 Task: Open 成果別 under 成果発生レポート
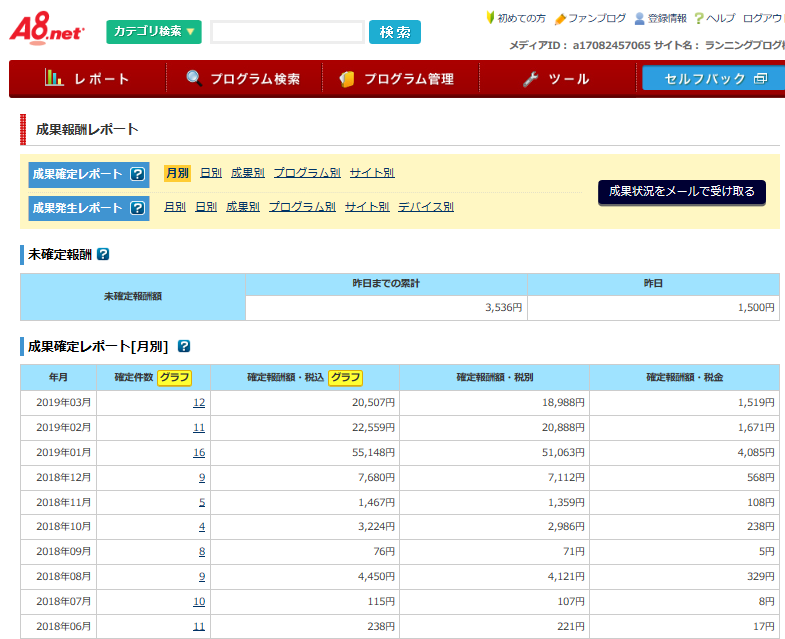pos(243,207)
